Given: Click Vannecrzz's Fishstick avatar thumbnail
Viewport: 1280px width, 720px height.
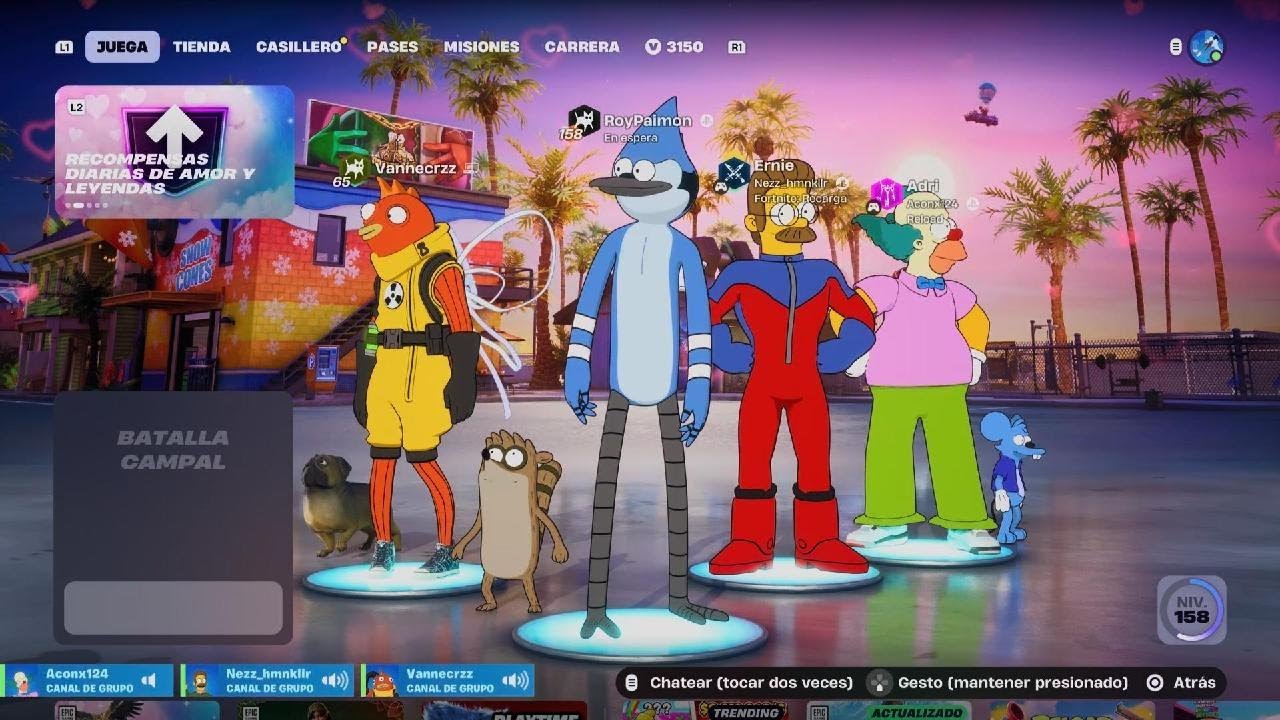Looking at the screenshot, I should [x=382, y=682].
